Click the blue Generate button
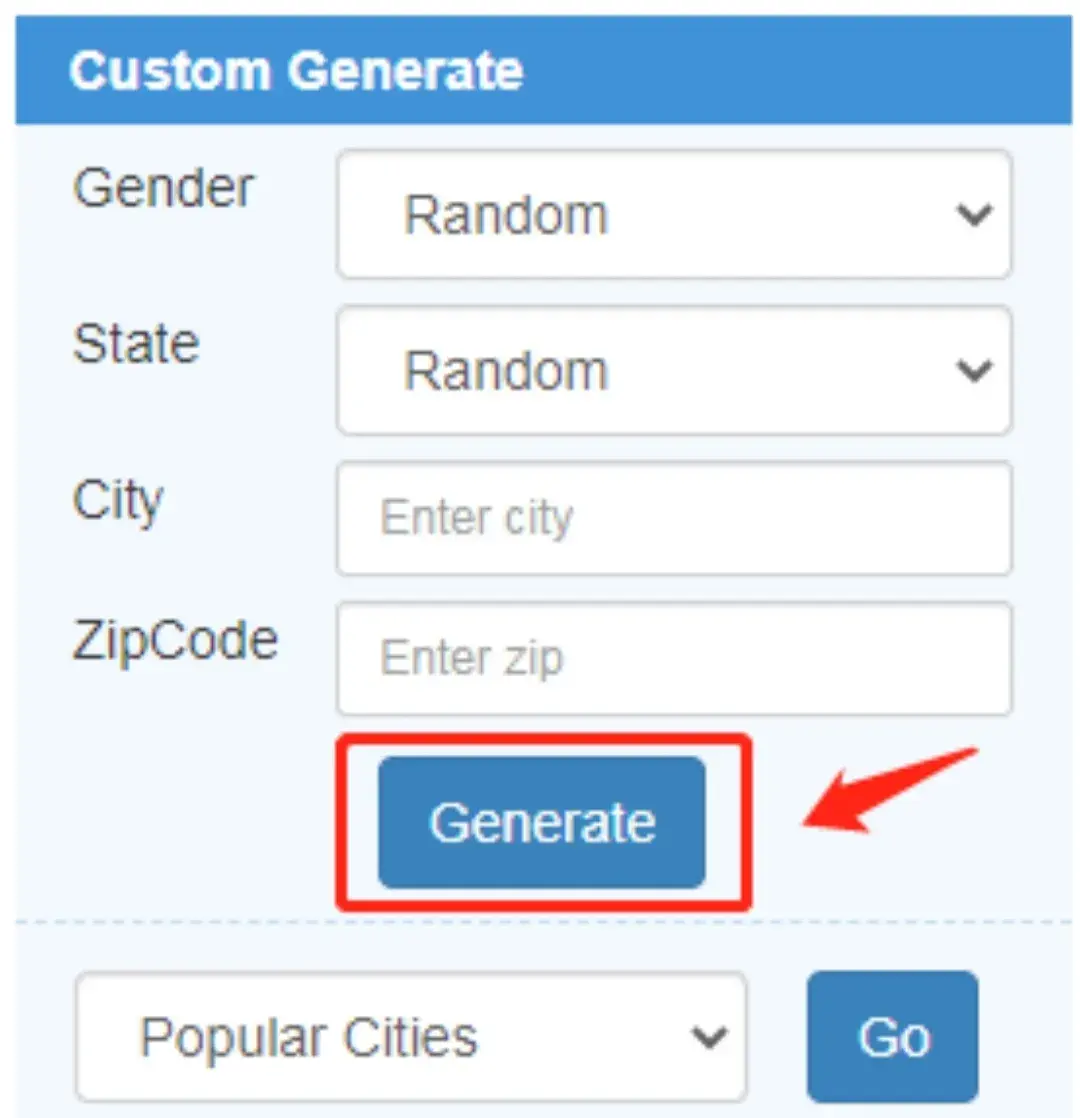This screenshot has height=1118, width=1080. 542,822
